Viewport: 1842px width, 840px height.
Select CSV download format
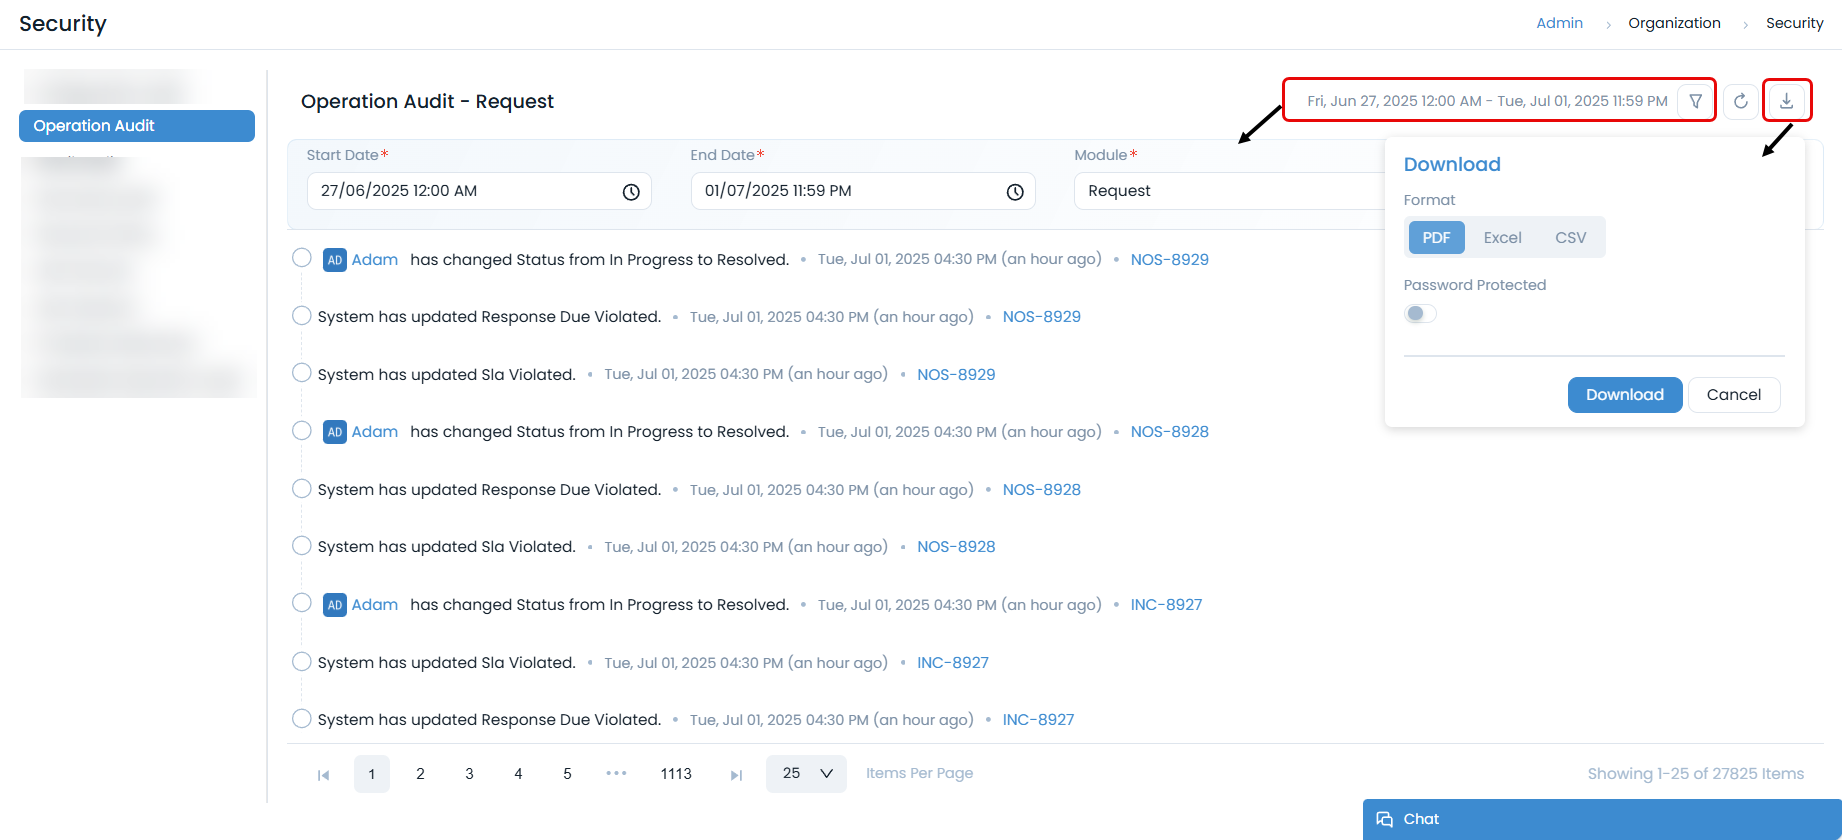(x=1570, y=238)
